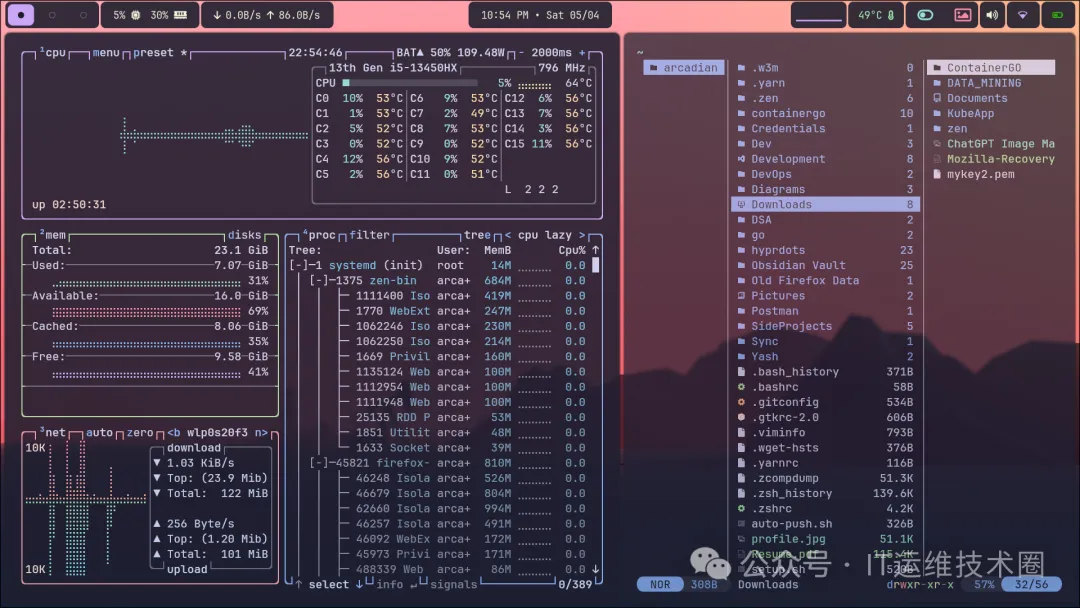Image resolution: width=1080 pixels, height=608 pixels.
Task: Toggle the switch icon in the top bar
Action: [925, 15]
